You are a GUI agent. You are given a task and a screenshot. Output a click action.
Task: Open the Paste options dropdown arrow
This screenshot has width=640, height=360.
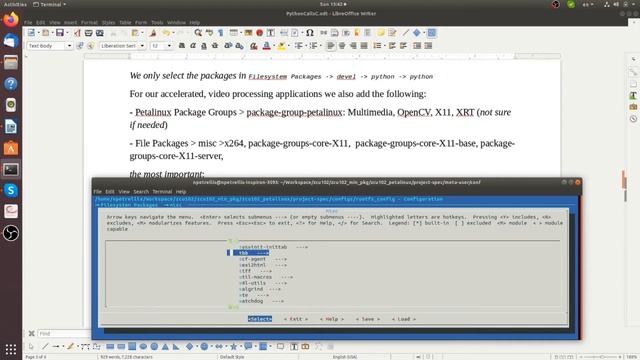(141, 33)
